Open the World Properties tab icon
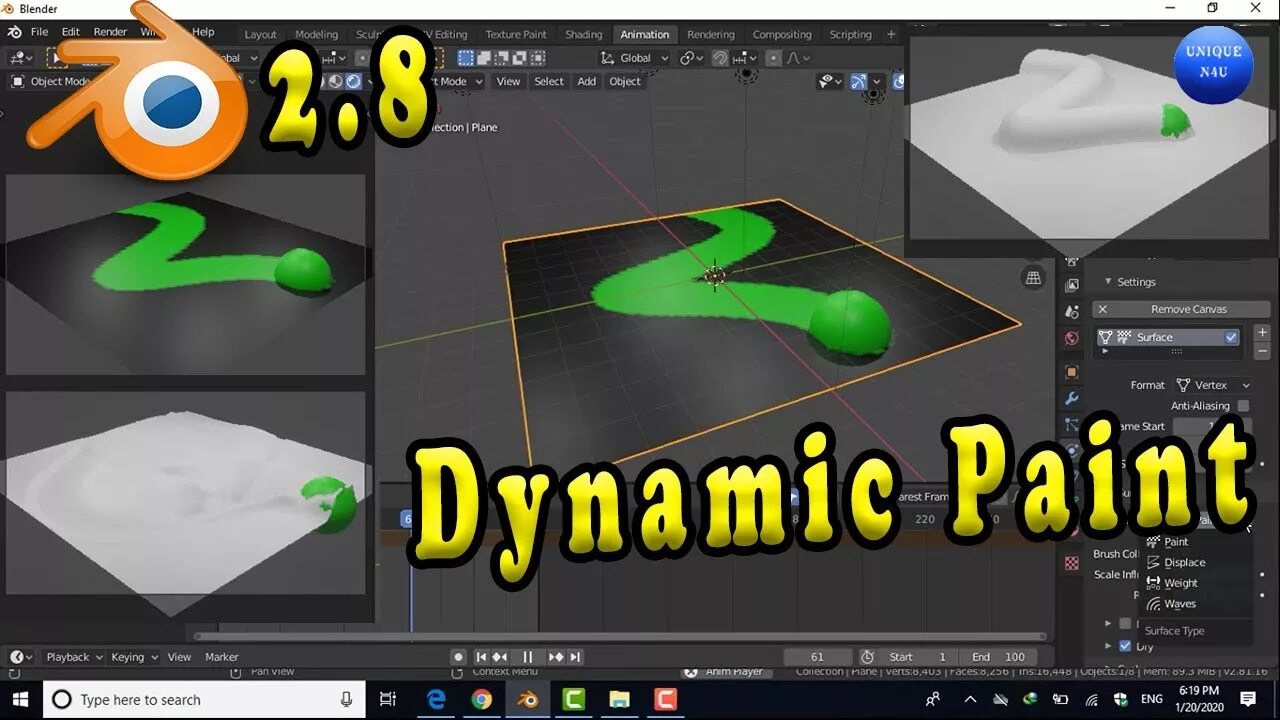 (1072, 338)
